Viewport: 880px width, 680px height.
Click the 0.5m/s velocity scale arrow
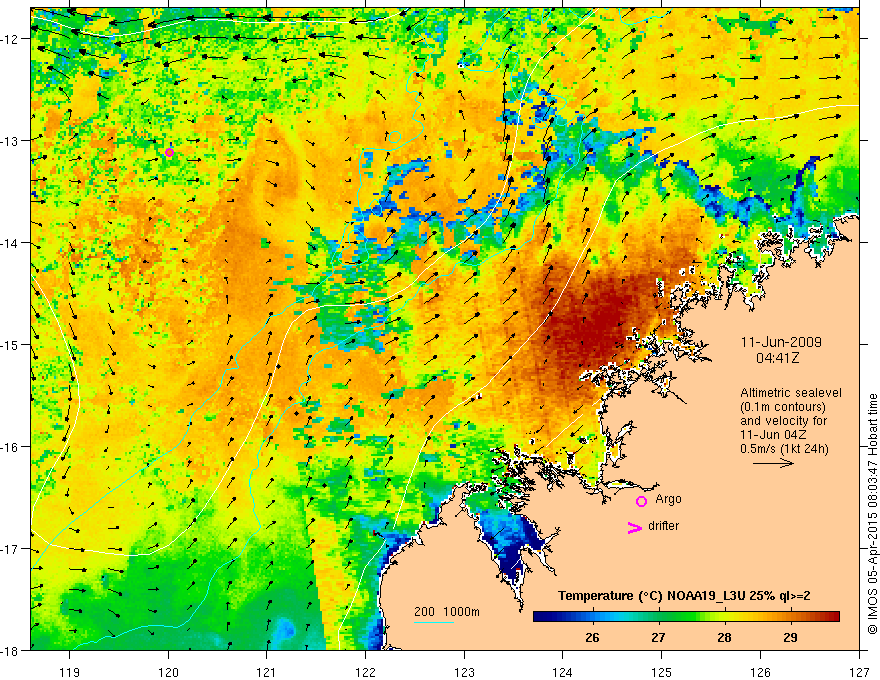click(773, 463)
